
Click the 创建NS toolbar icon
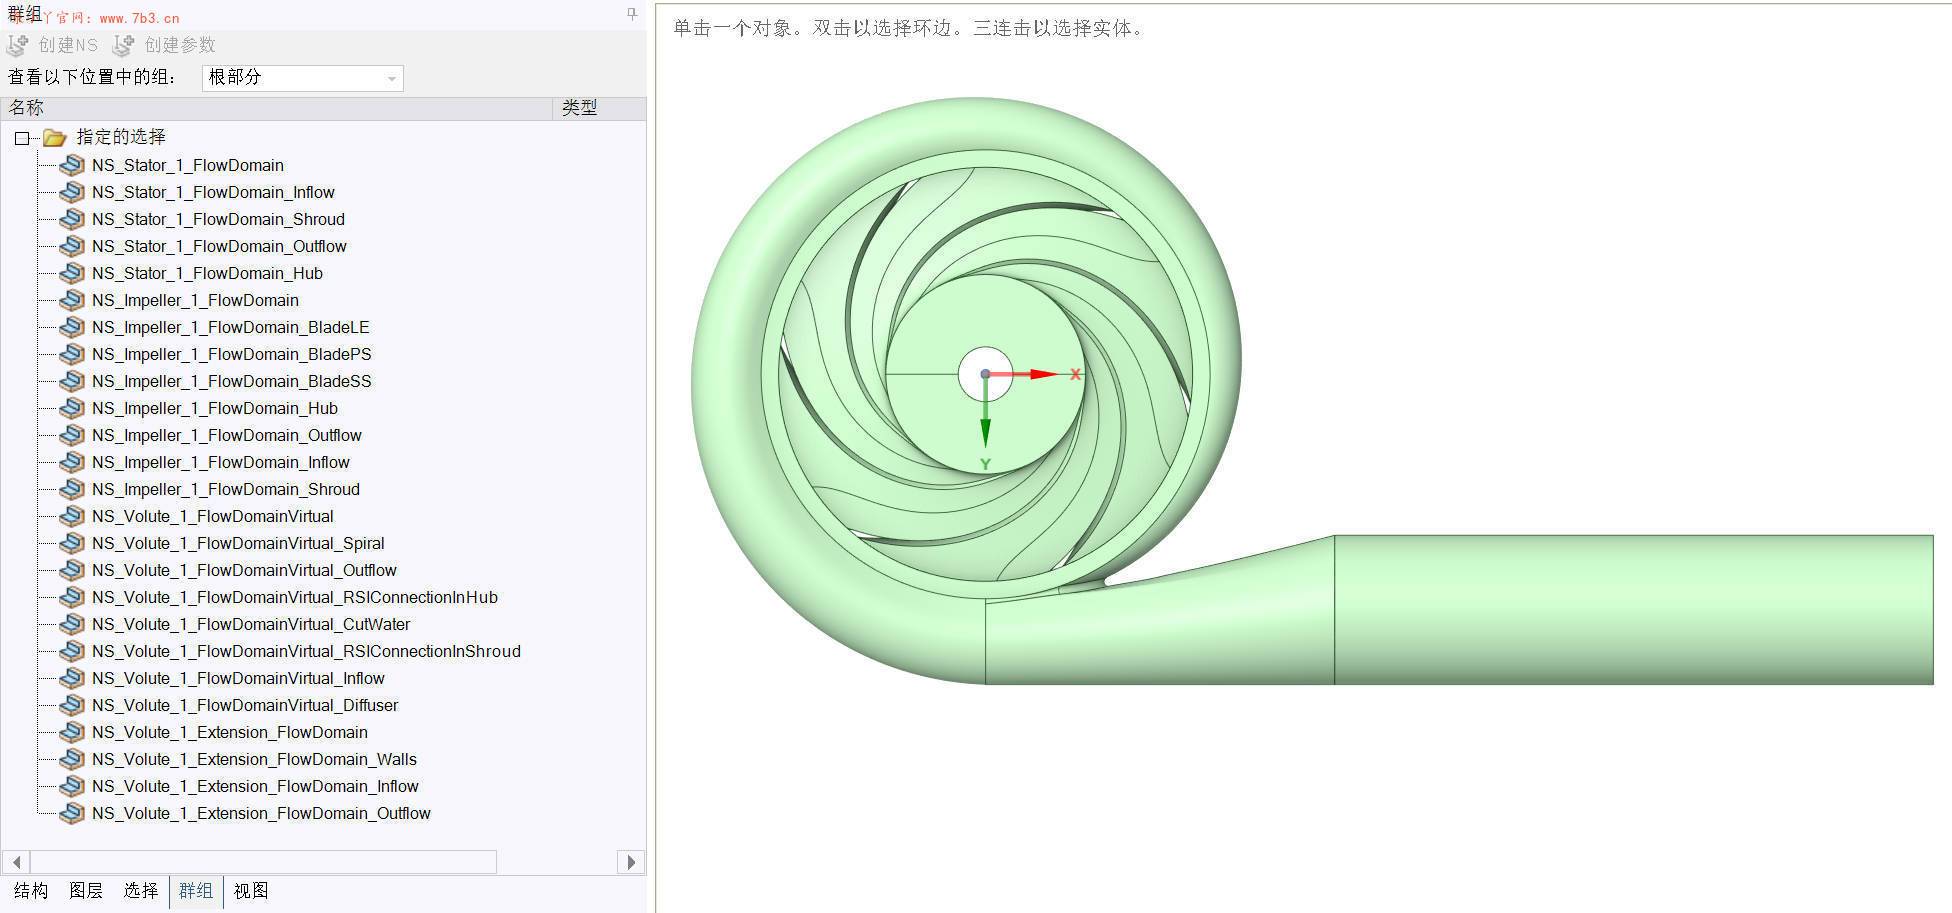(17, 45)
